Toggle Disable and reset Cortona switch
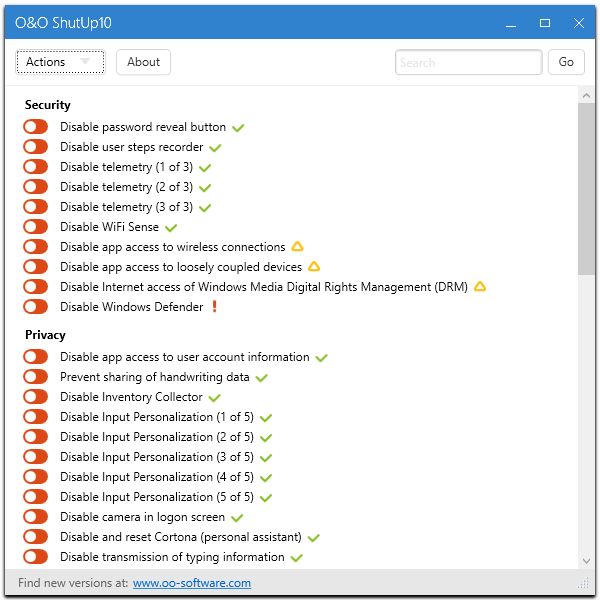The width and height of the screenshot is (600, 600). 36,536
